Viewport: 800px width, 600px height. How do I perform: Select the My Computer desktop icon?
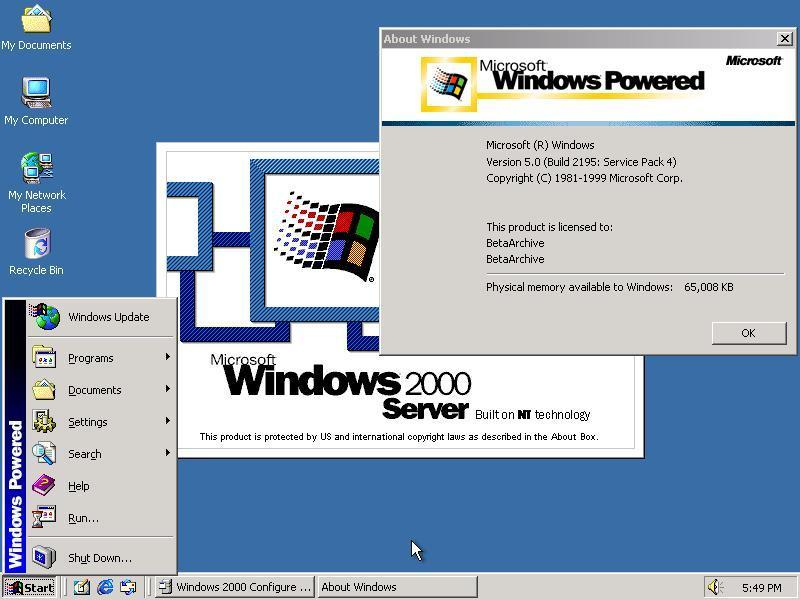[36, 101]
